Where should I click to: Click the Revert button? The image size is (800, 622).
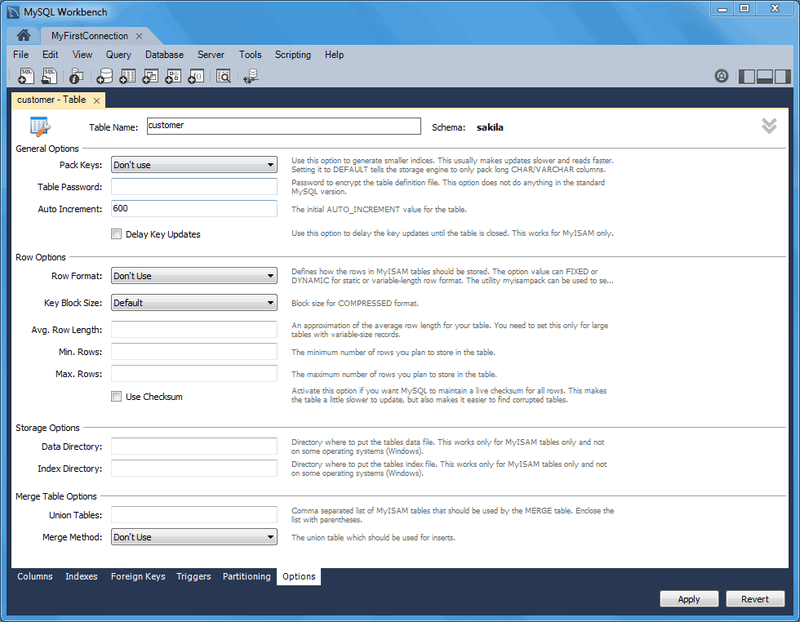[755, 598]
